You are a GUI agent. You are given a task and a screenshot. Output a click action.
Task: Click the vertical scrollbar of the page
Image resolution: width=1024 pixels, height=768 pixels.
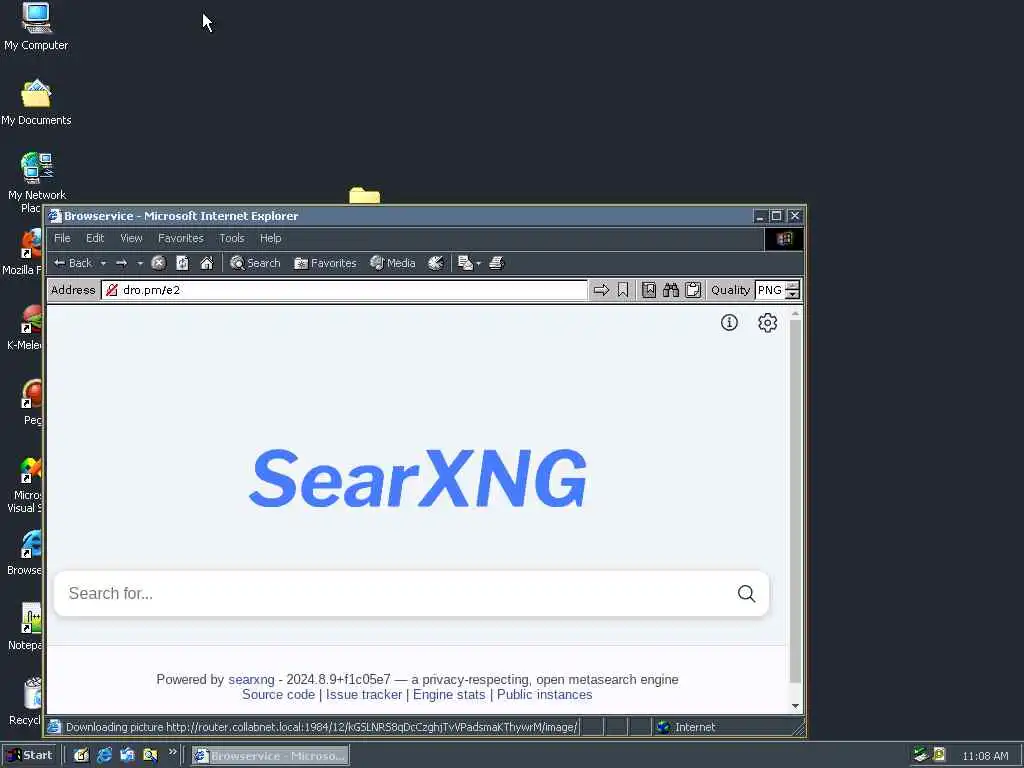(x=795, y=501)
